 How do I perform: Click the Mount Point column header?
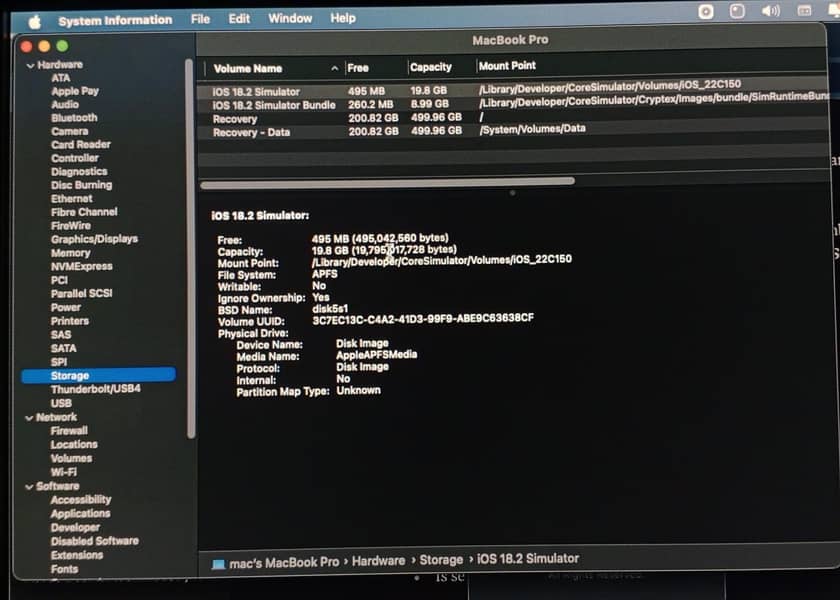pyautogui.click(x=507, y=65)
